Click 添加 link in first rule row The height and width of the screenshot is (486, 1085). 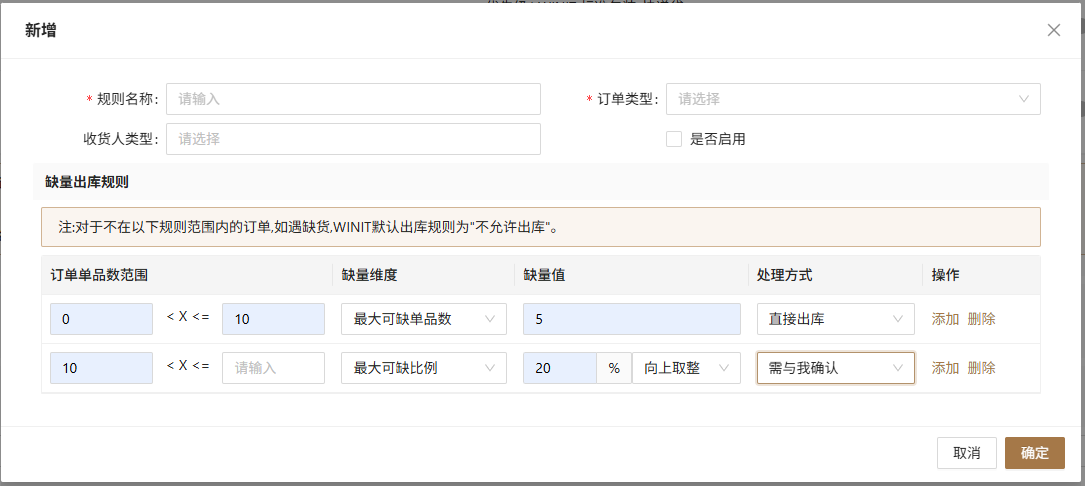(945, 319)
